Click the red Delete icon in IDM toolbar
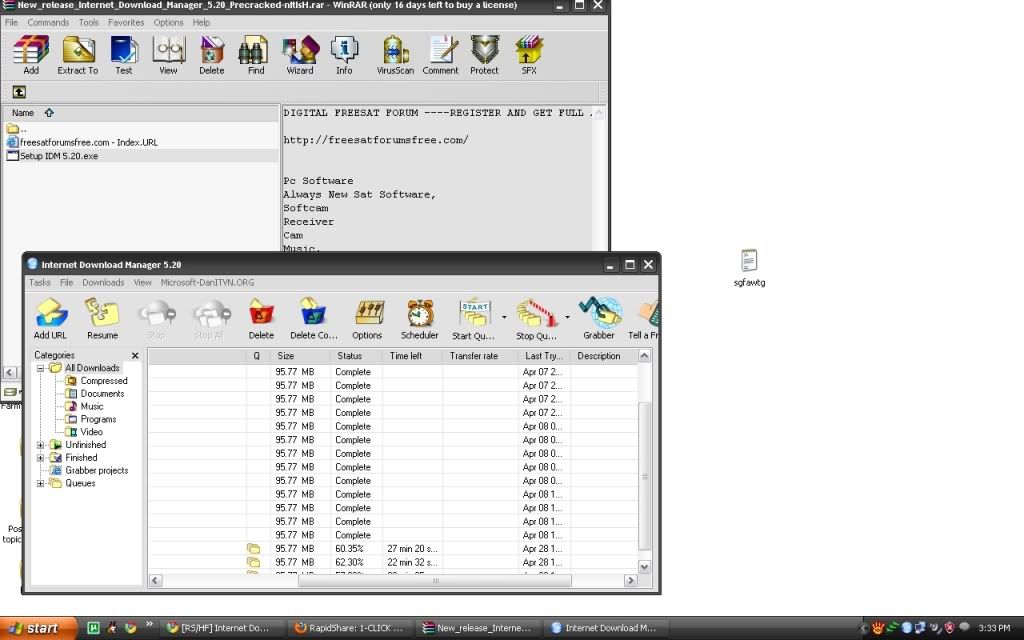This screenshot has height=640, width=1024. pos(261,319)
